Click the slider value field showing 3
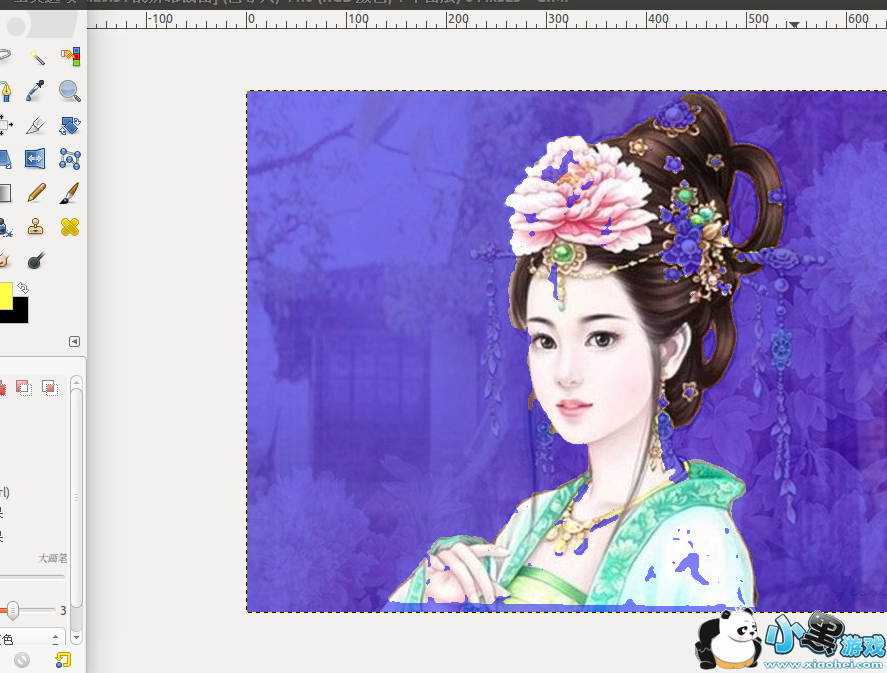Viewport: 887px width, 673px height. (63, 611)
